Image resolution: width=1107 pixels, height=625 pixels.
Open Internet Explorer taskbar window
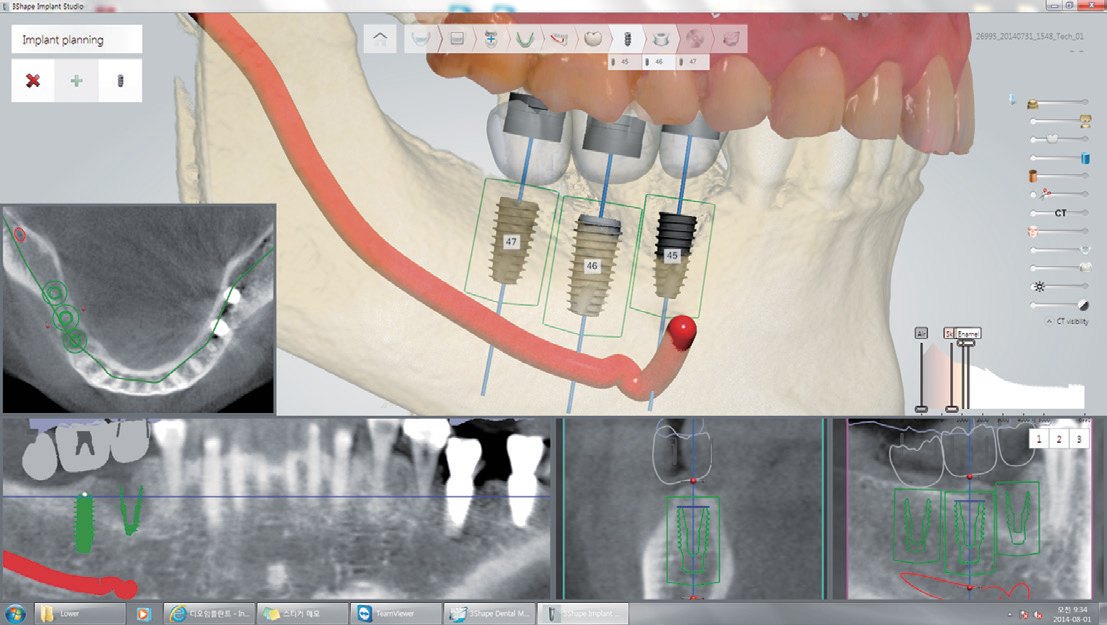tap(210, 613)
